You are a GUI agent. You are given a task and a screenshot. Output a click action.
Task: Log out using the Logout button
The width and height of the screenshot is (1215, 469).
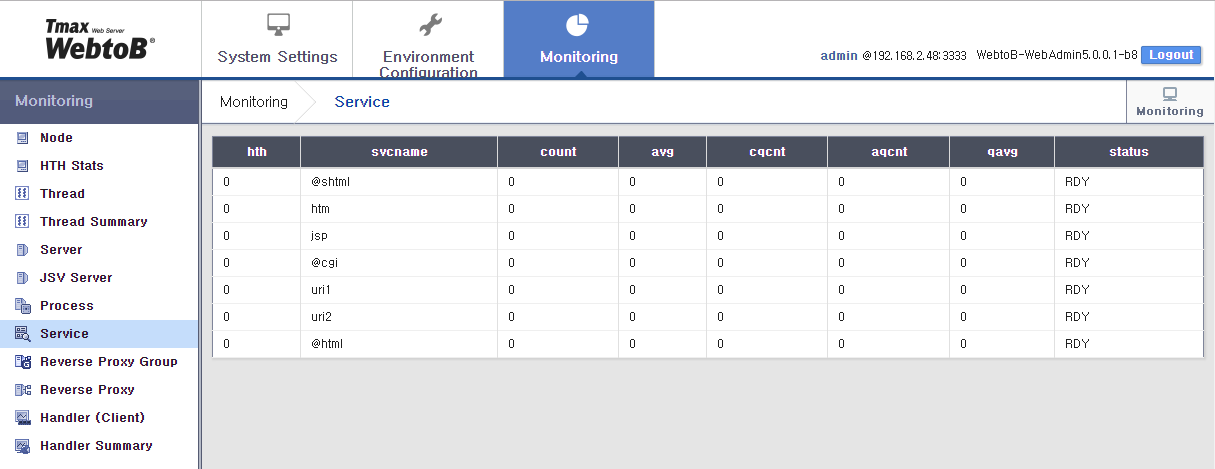[1171, 55]
